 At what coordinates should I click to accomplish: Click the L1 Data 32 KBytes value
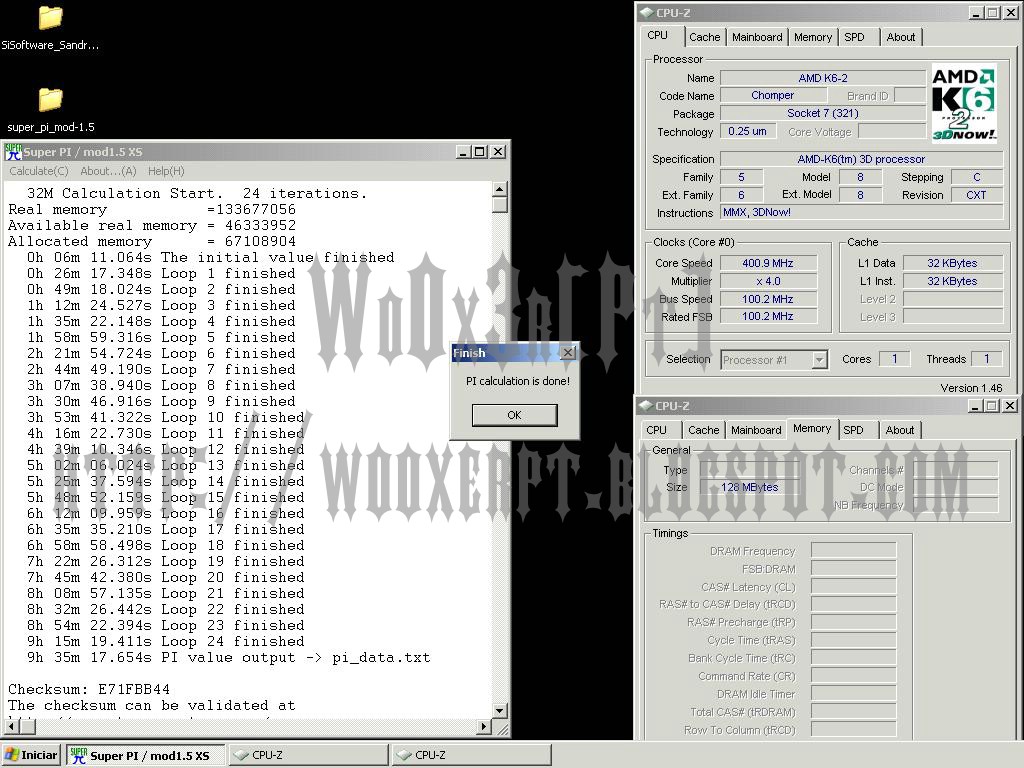click(952, 263)
